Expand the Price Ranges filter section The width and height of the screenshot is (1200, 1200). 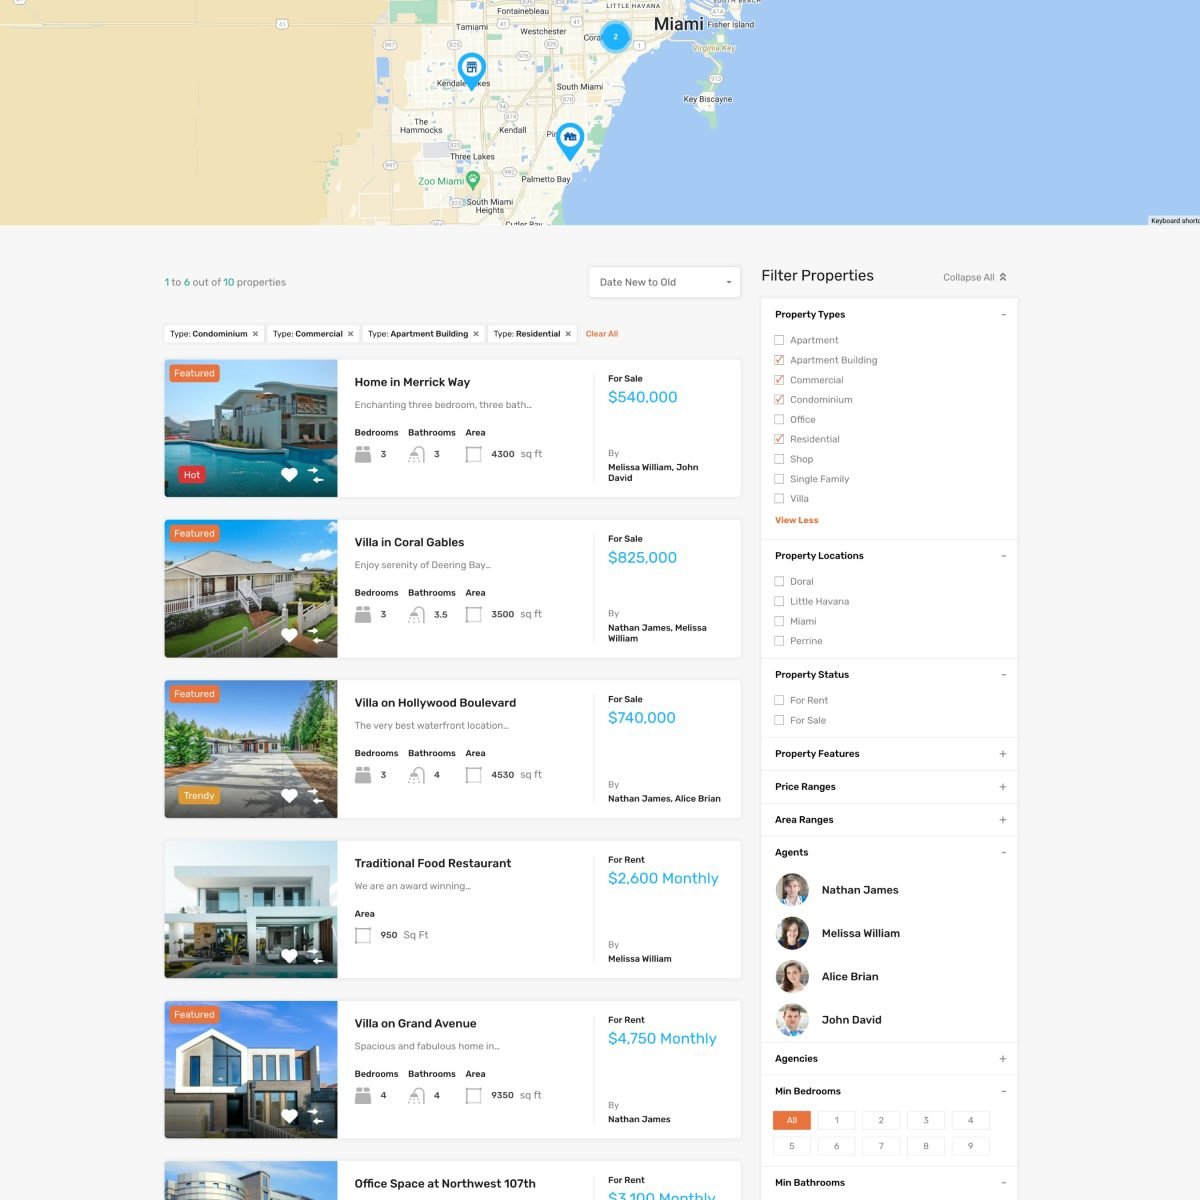pyautogui.click(x=1002, y=787)
